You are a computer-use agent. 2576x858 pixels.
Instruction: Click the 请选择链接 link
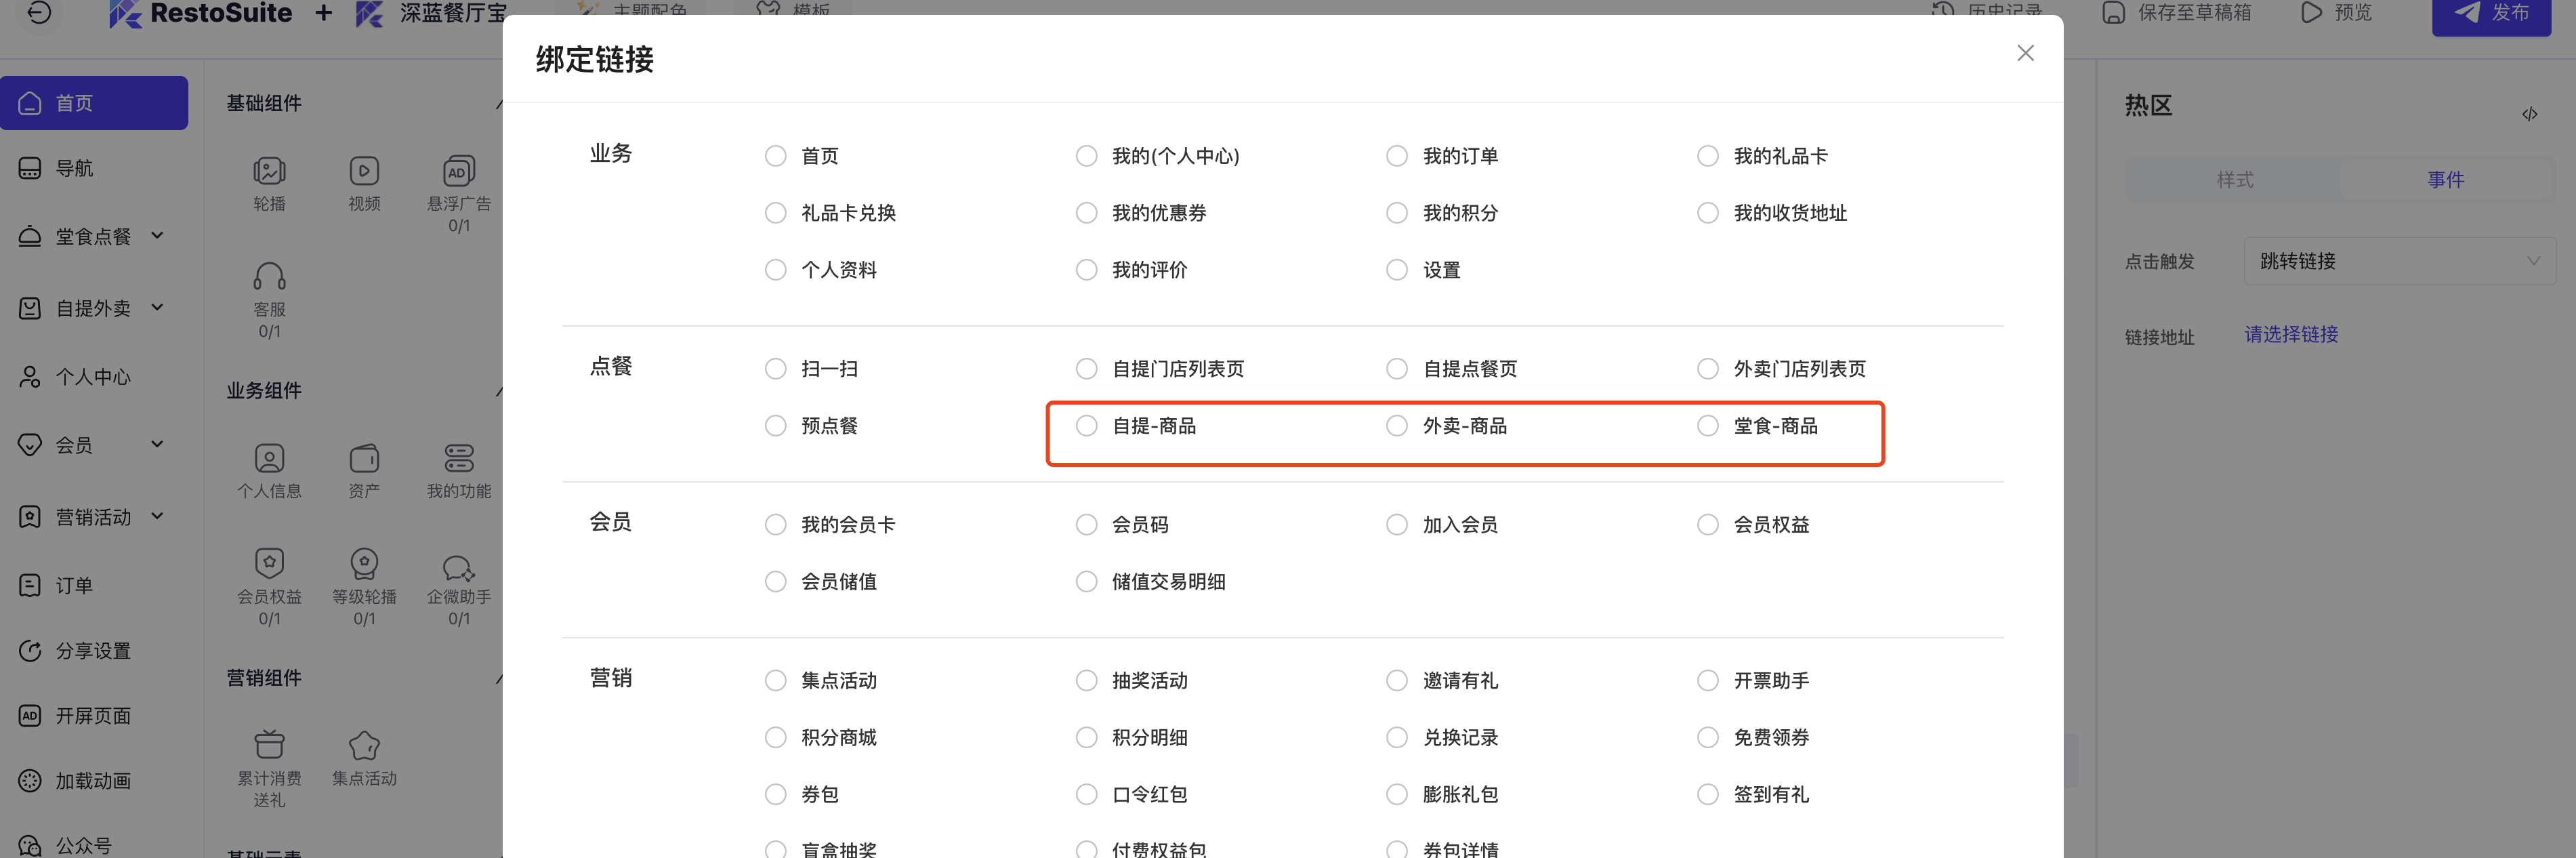(2291, 335)
